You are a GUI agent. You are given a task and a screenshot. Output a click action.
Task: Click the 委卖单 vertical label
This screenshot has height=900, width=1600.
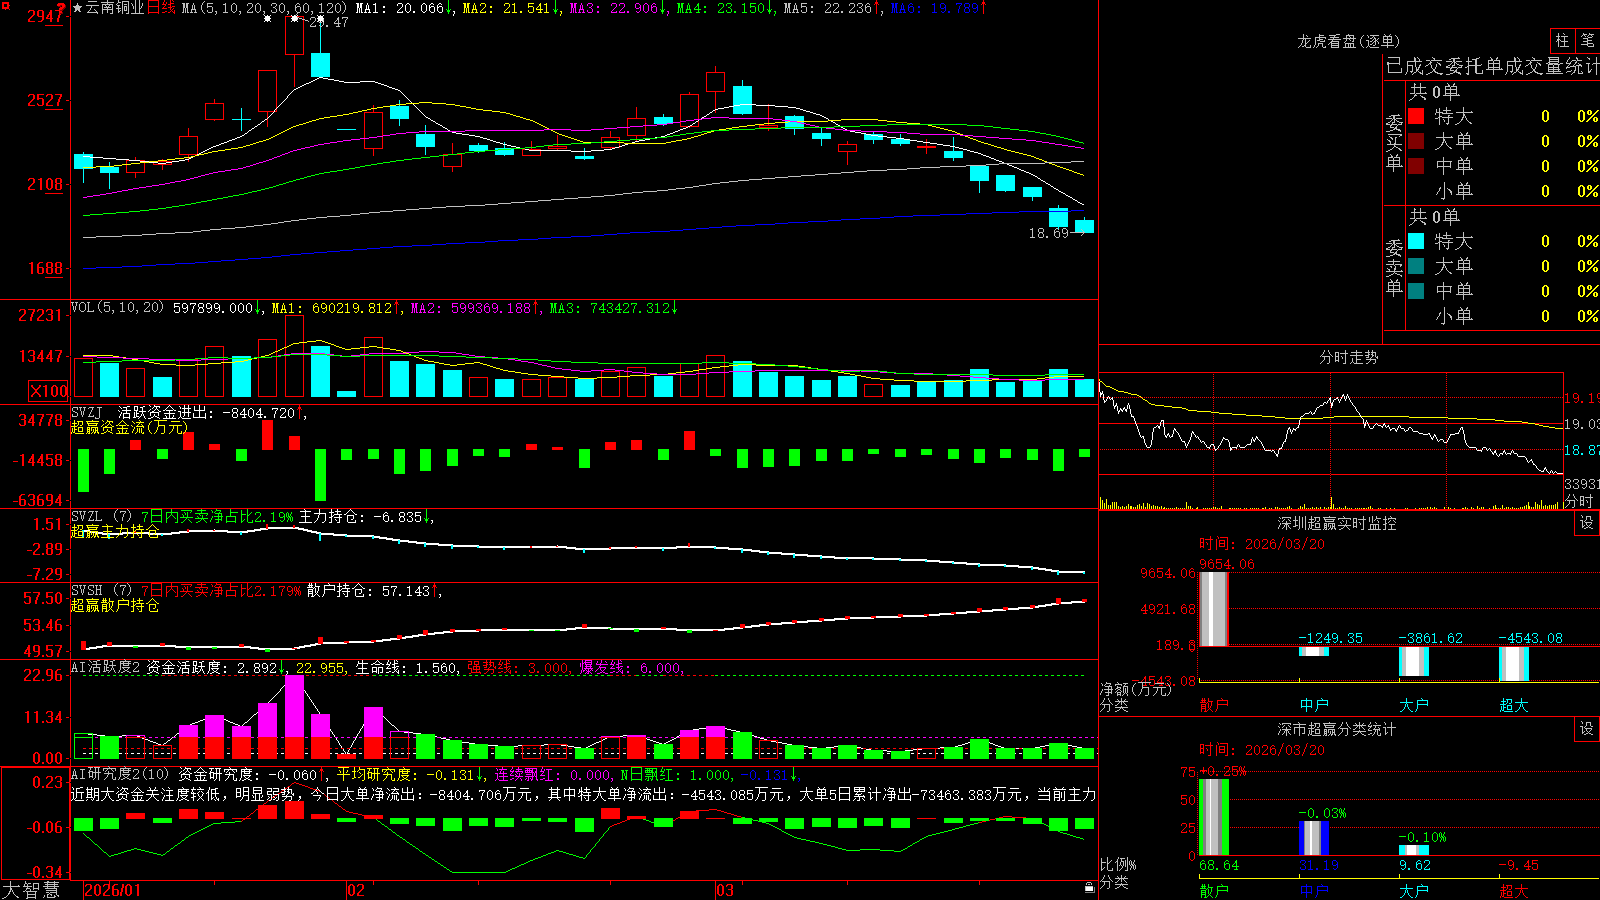[x=1394, y=268]
